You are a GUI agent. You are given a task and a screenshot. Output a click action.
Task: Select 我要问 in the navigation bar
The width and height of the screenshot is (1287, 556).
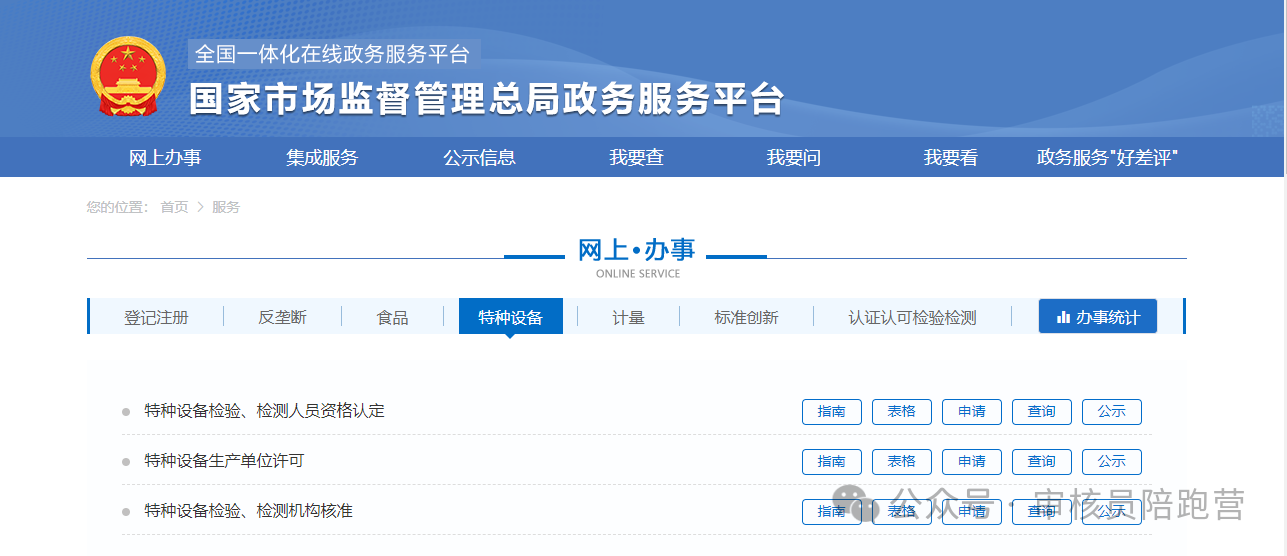[793, 158]
